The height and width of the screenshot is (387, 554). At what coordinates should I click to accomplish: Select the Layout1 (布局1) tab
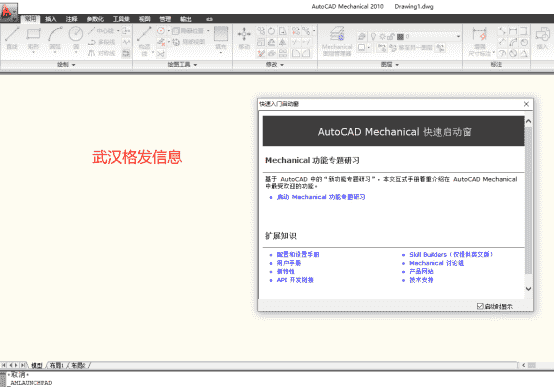point(57,365)
